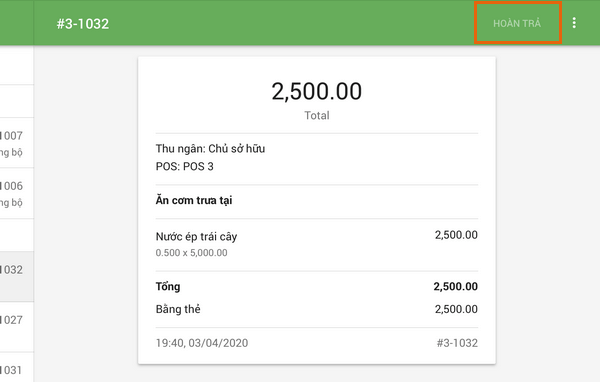Select the Nước ép trái cây item

point(196,237)
